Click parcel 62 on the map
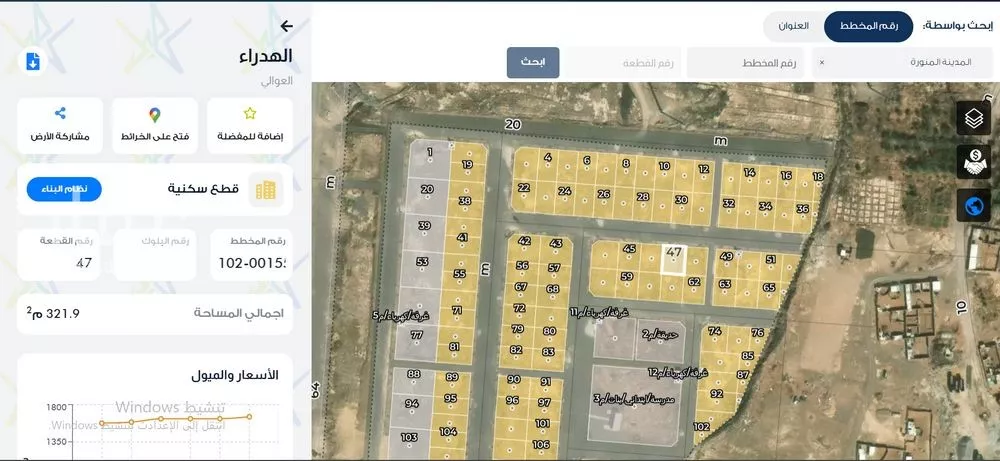The width and height of the screenshot is (1000, 461). [x=695, y=281]
